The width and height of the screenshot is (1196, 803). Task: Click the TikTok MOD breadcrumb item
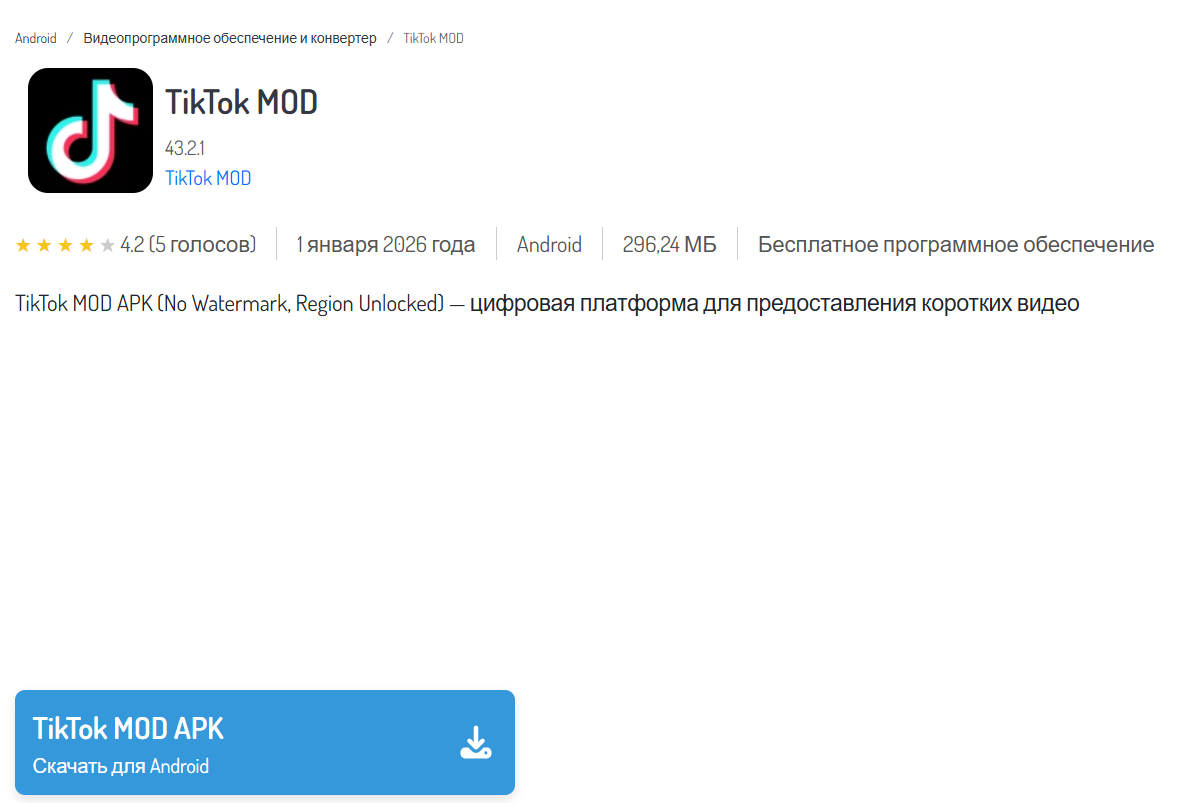click(433, 38)
